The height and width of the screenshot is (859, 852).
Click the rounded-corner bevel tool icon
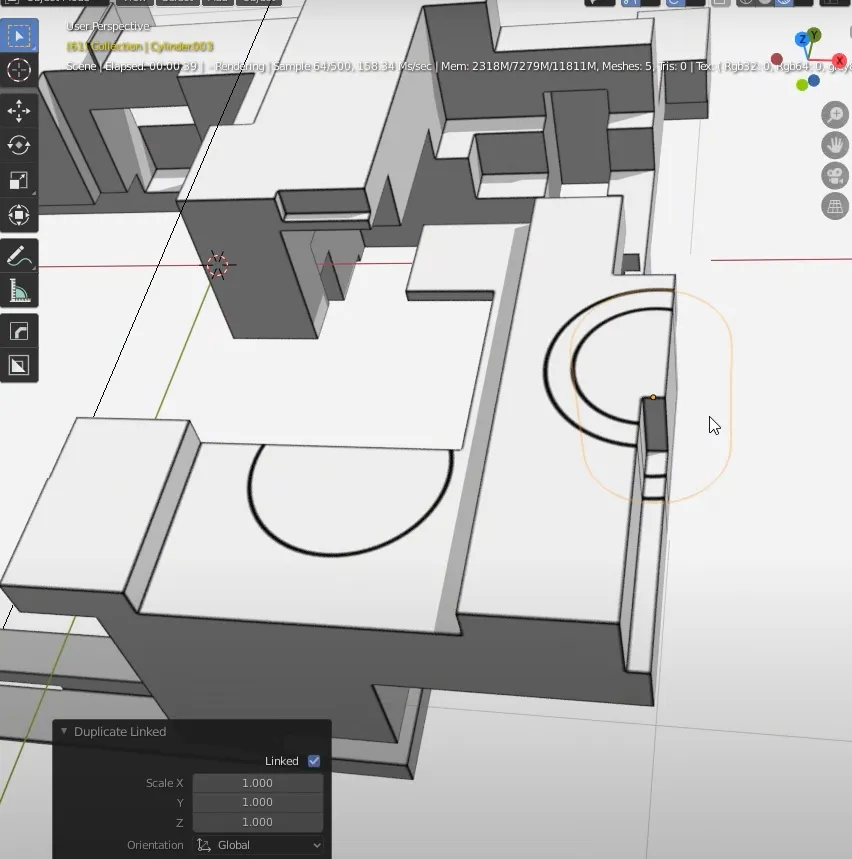coord(19,331)
